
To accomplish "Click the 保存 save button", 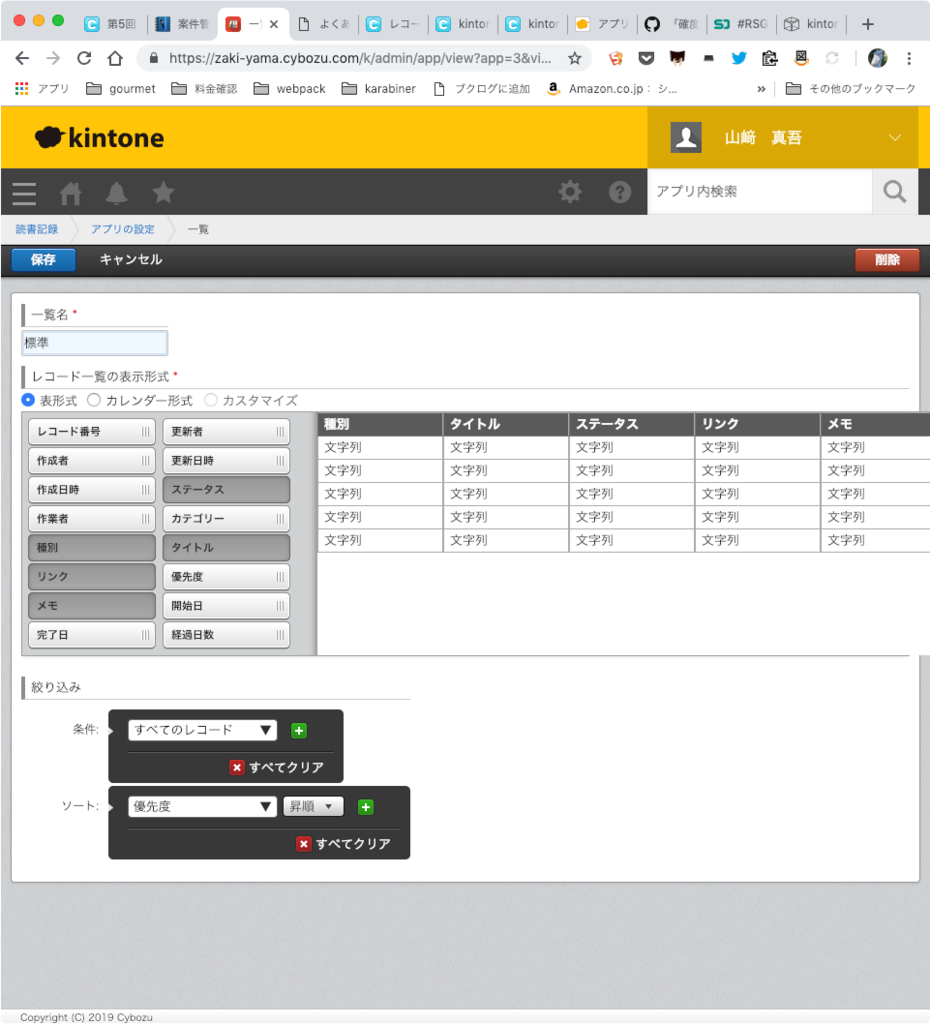I will click(43, 260).
